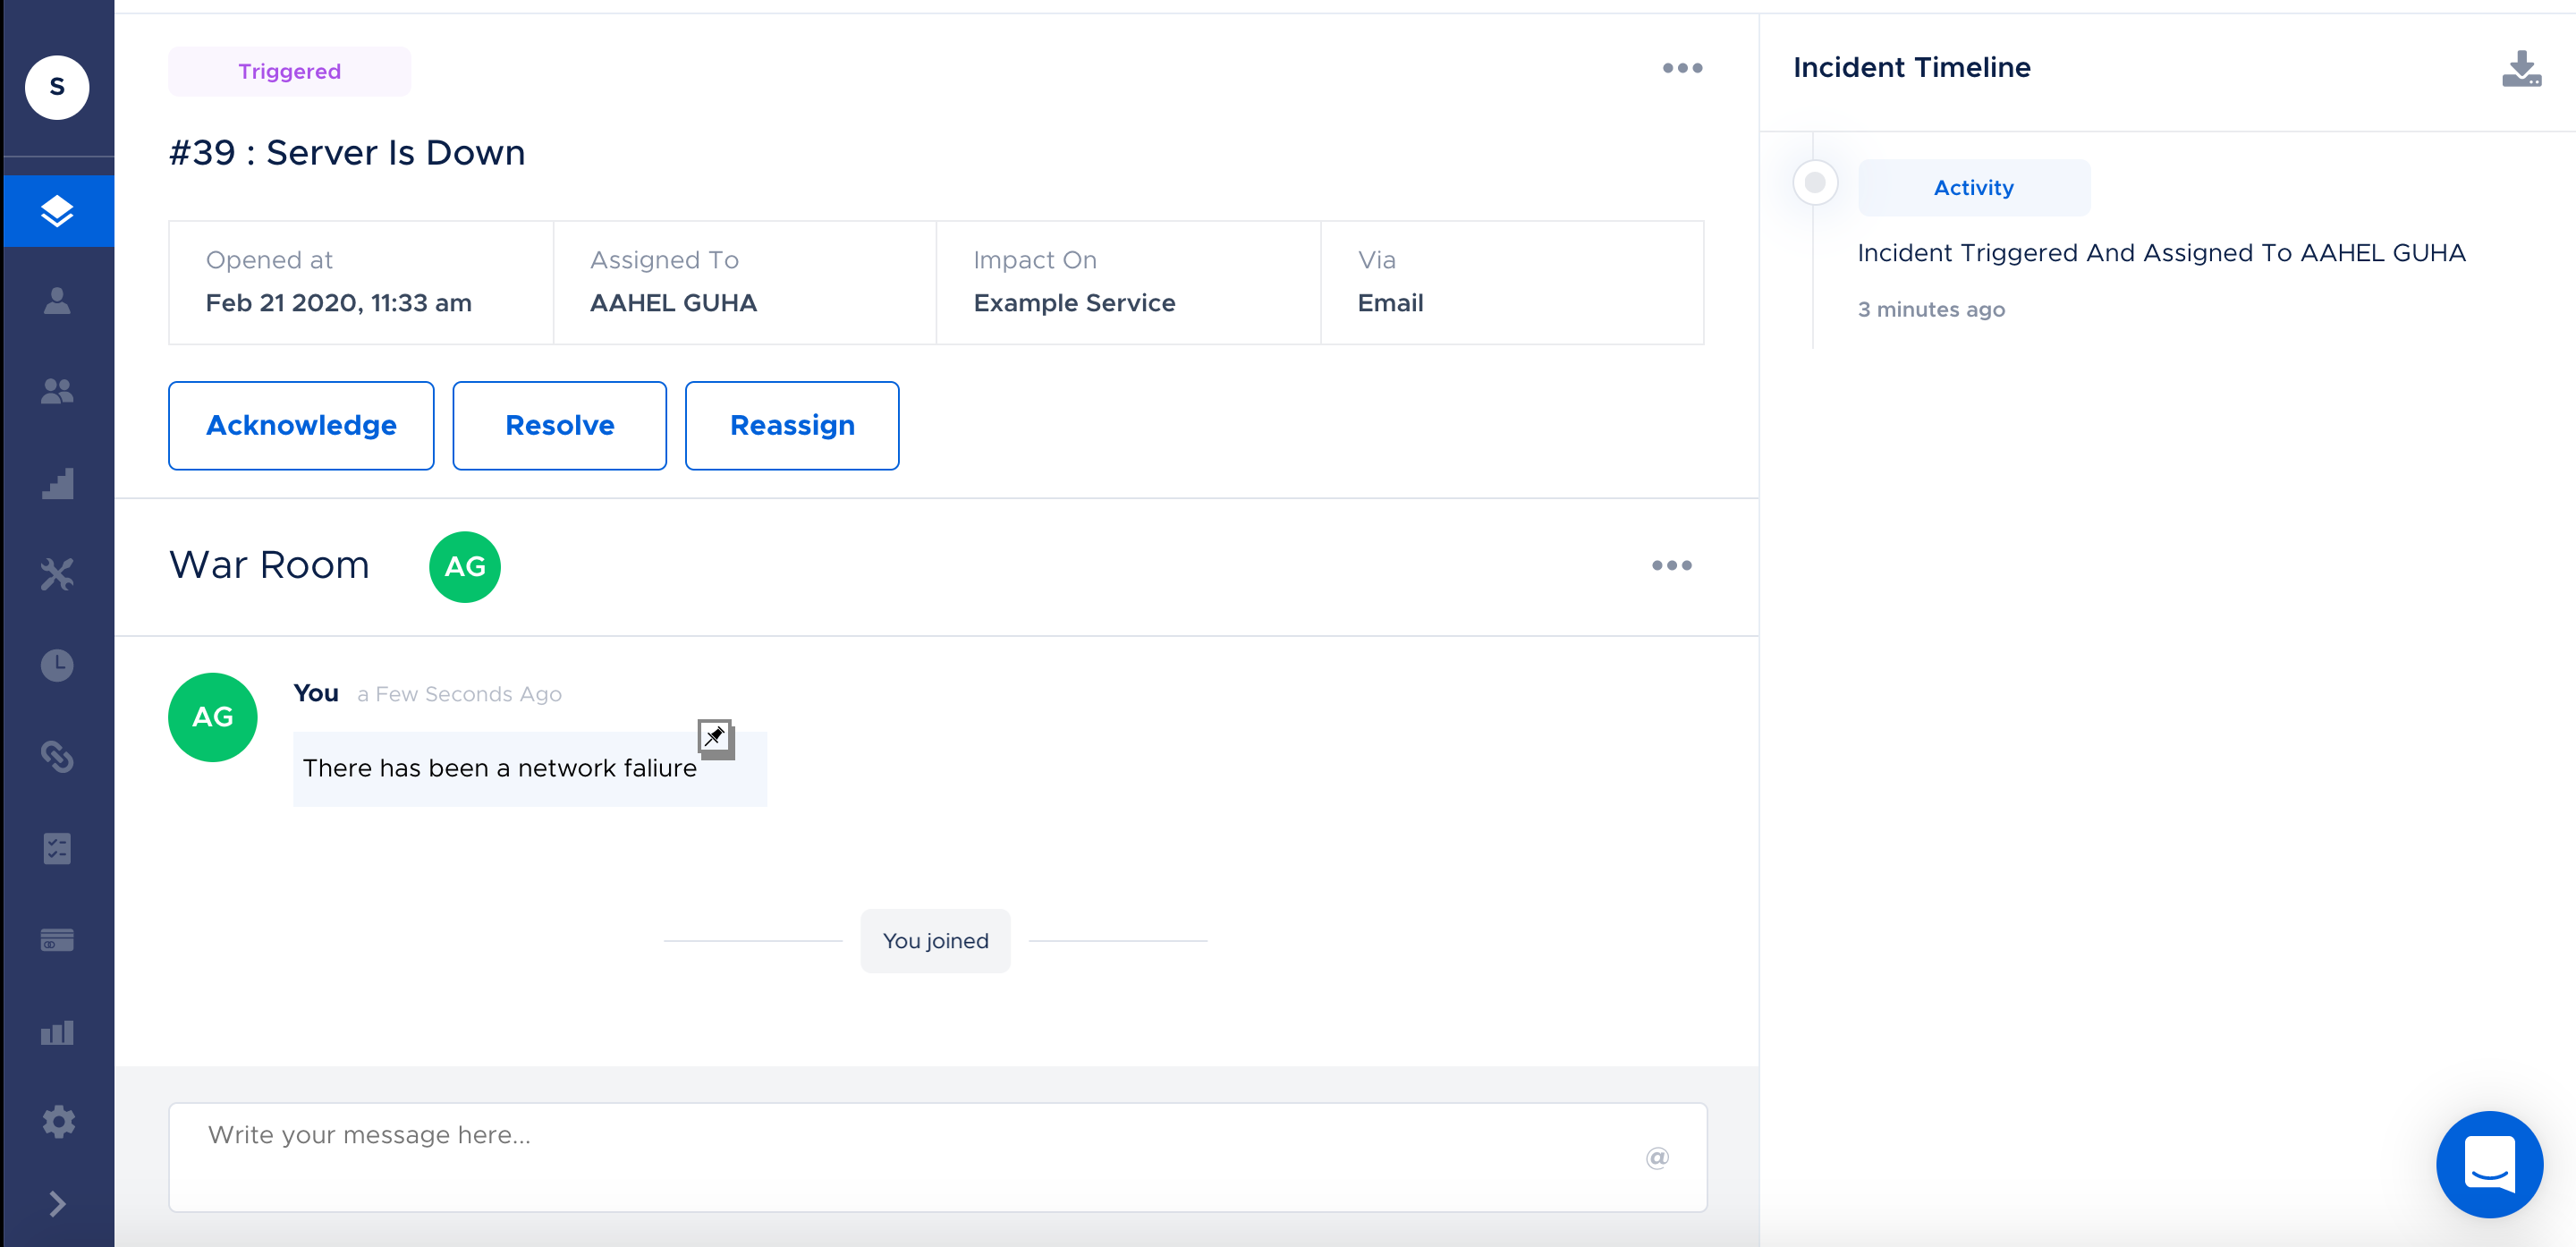This screenshot has width=2576, height=1247.
Task: Open the incidents layers icon in sidebar
Action: (57, 211)
